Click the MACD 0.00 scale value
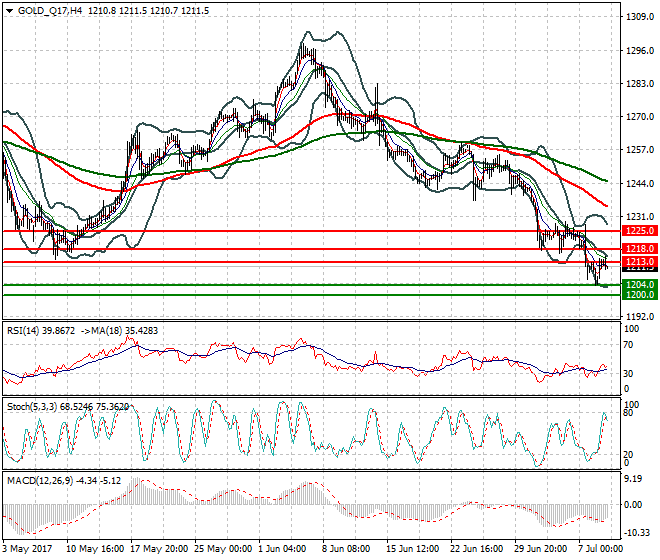The height and width of the screenshot is (560, 660). [634, 505]
